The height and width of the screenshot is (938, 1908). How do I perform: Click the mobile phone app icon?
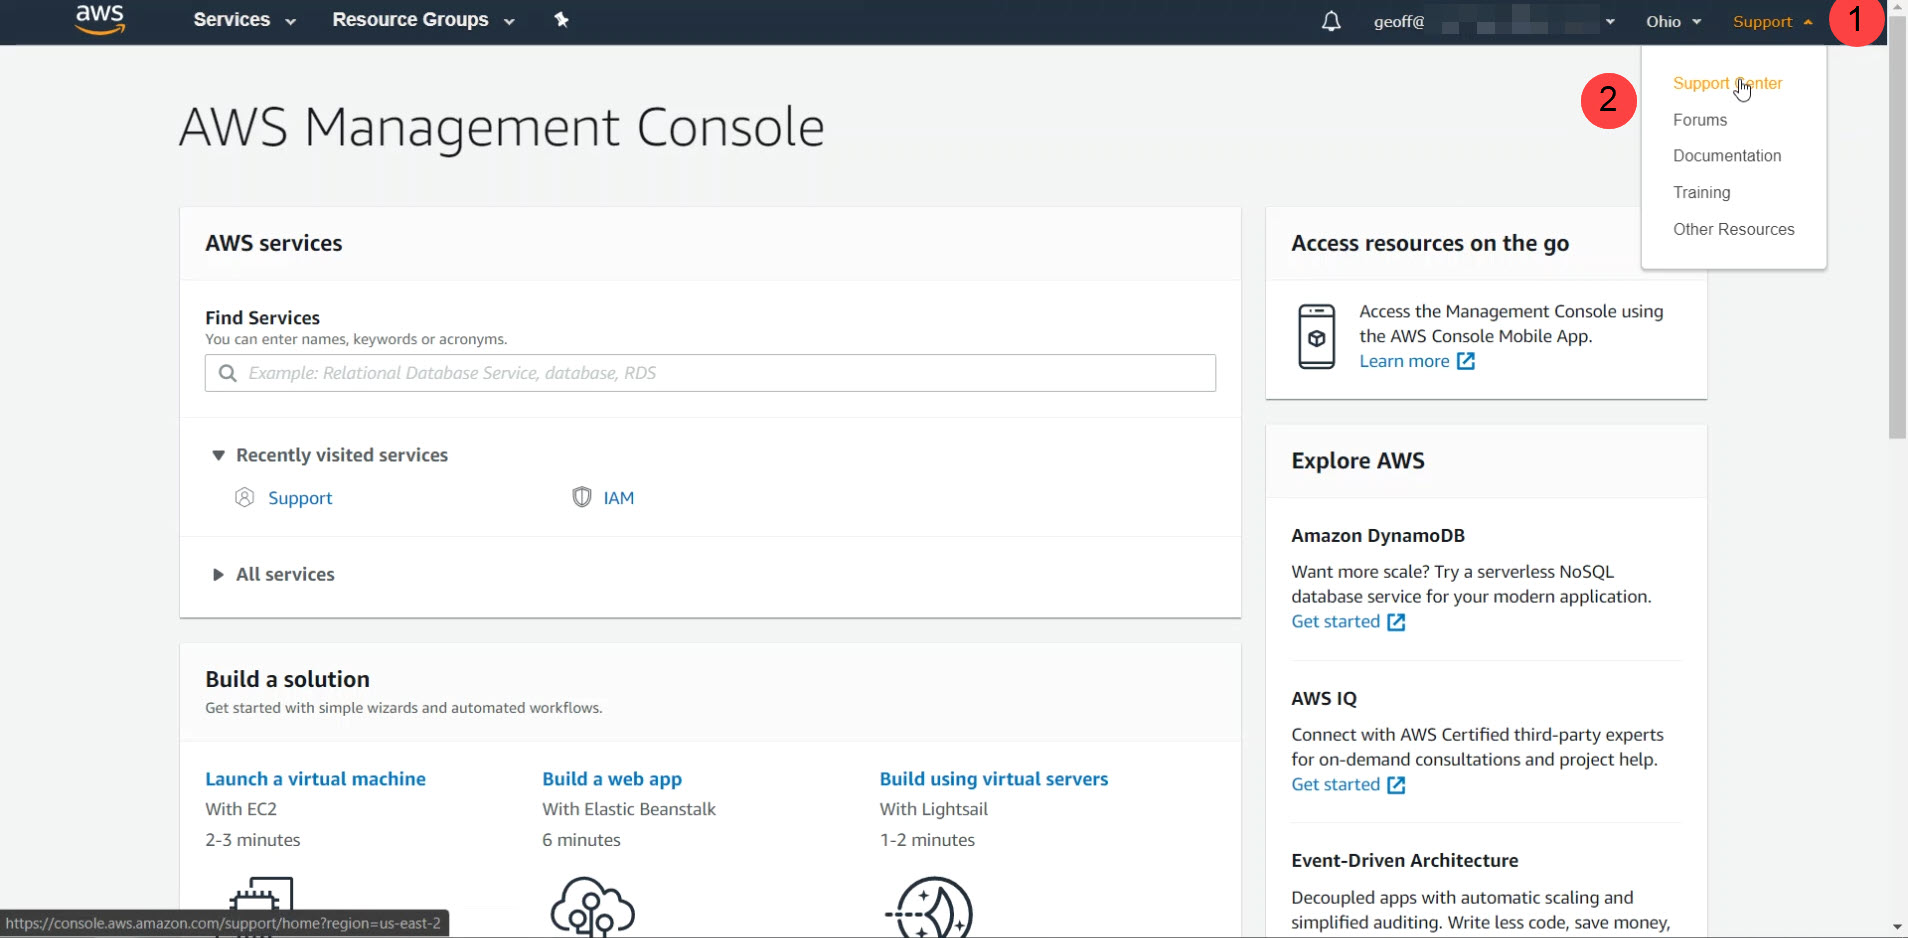click(1316, 337)
